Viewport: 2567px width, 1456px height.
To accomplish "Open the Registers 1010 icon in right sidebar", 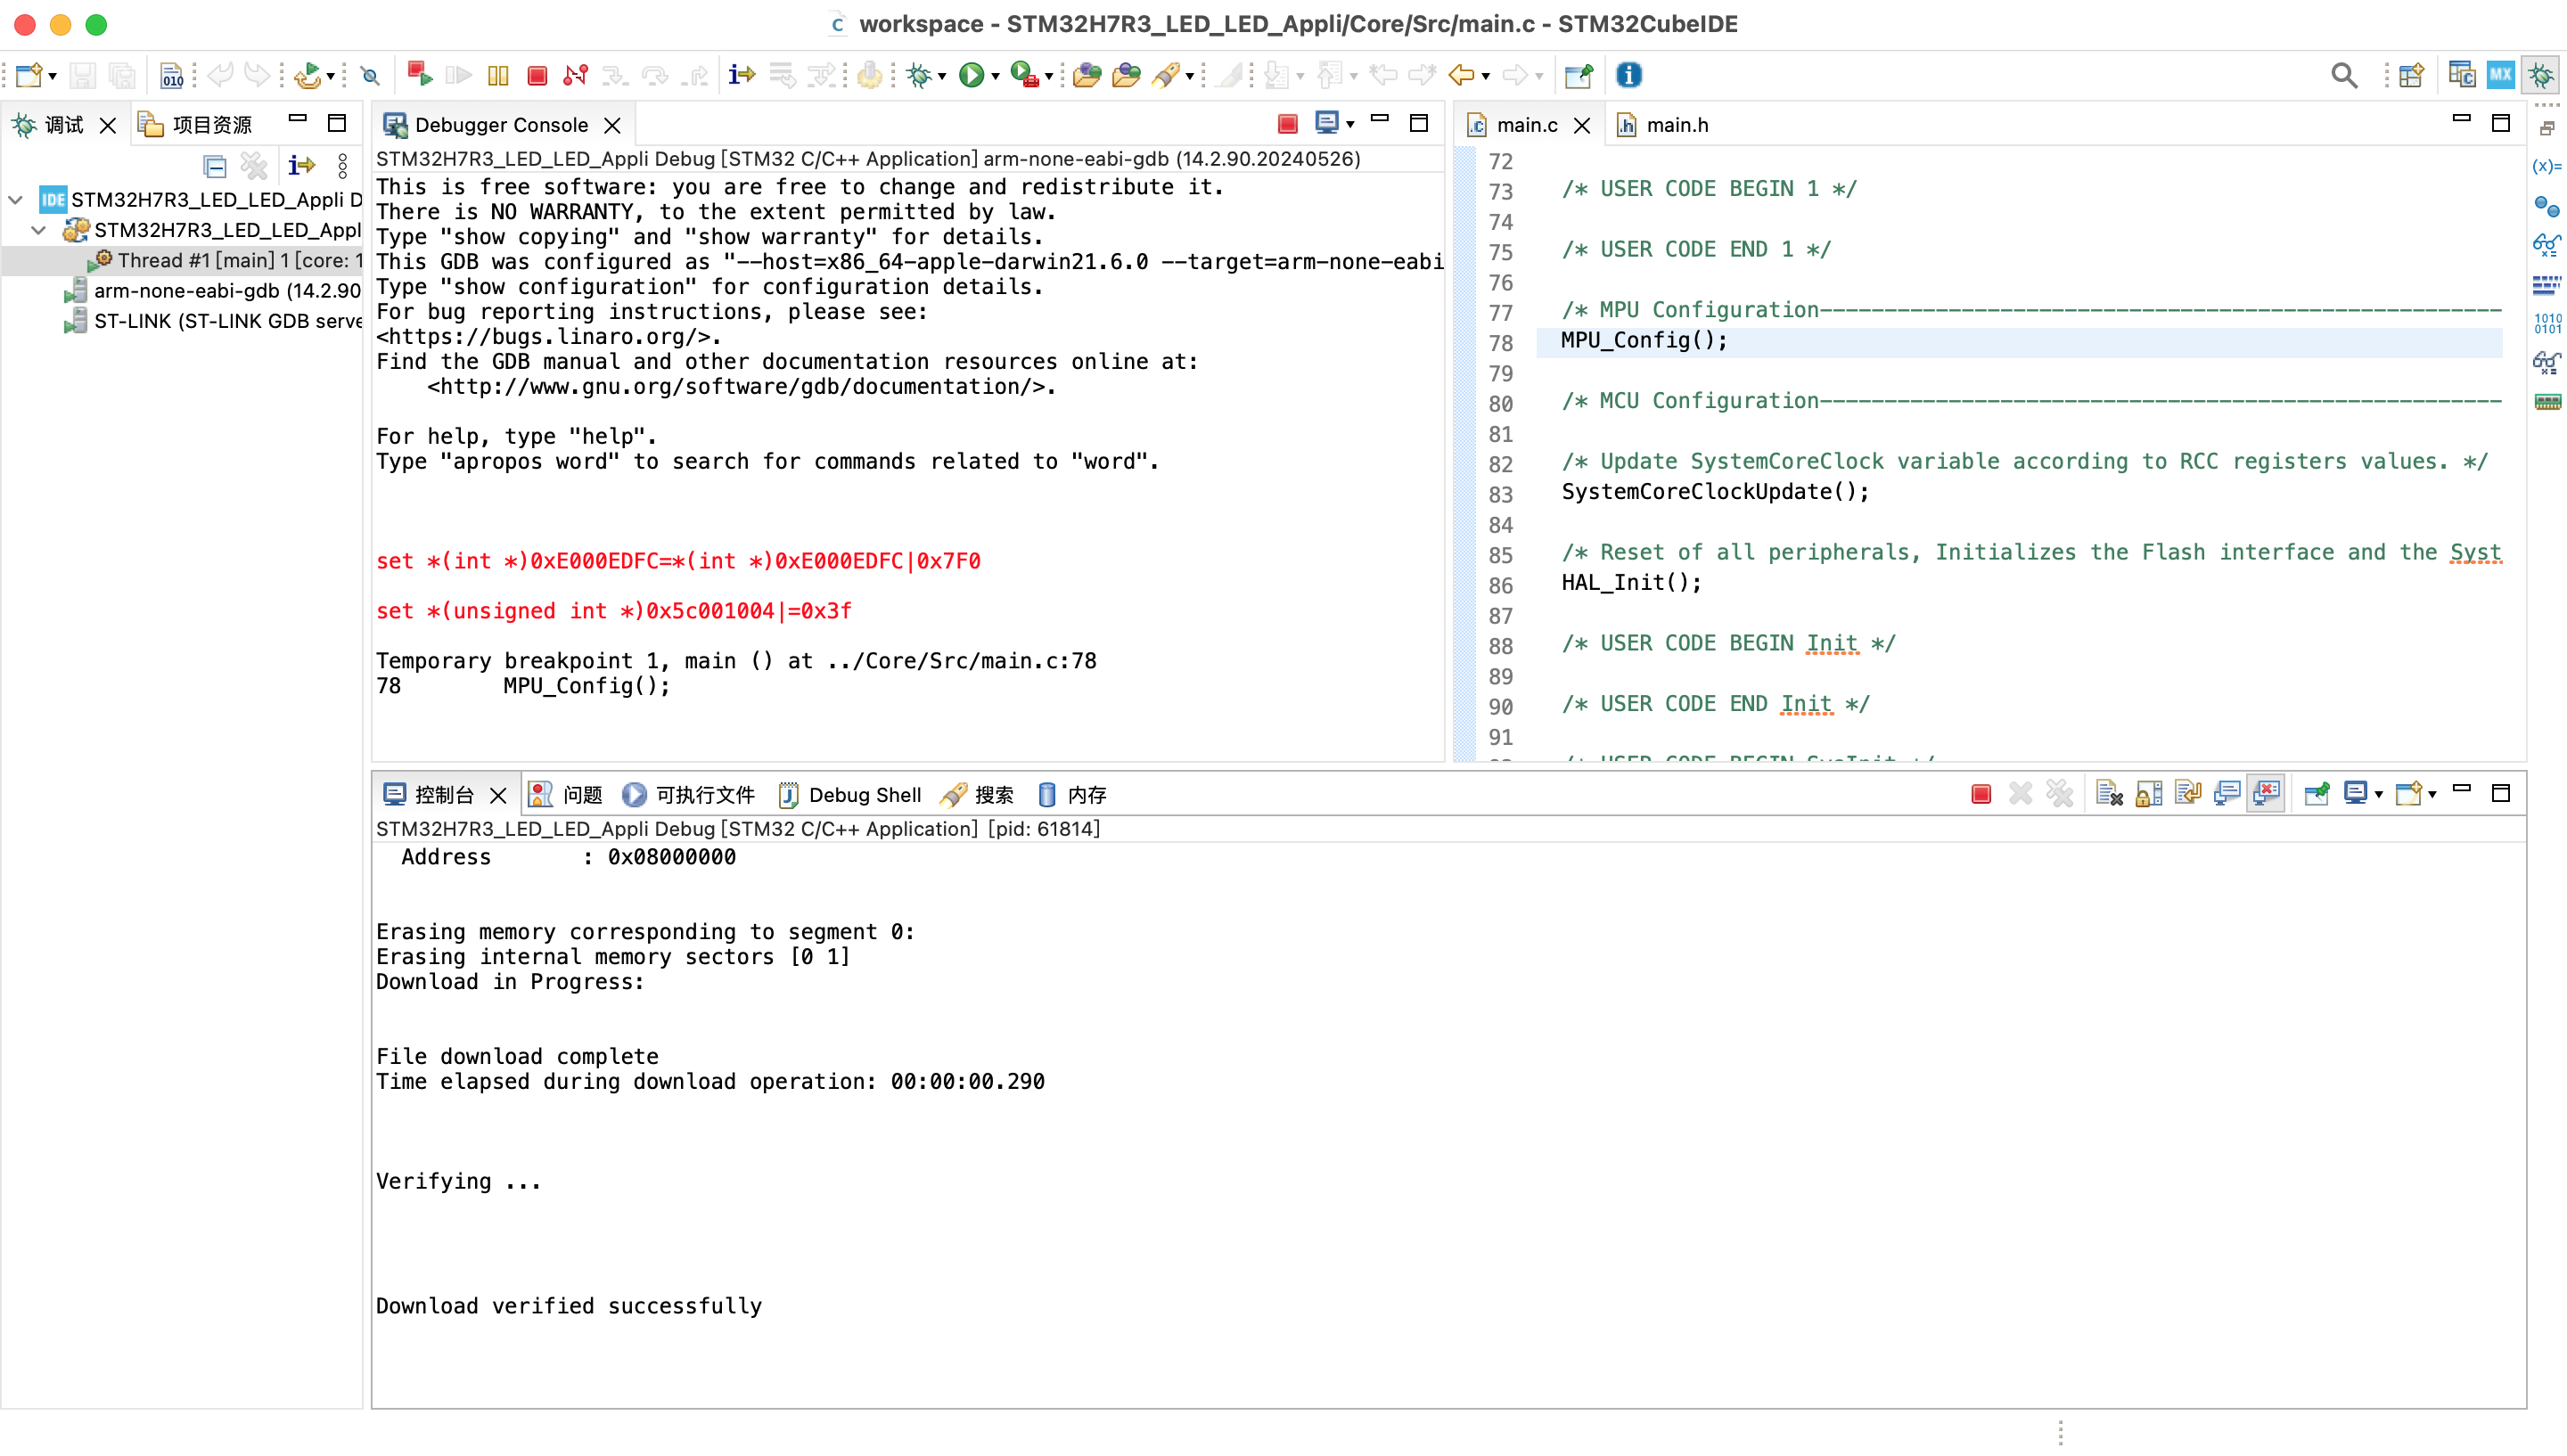I will click(2547, 323).
